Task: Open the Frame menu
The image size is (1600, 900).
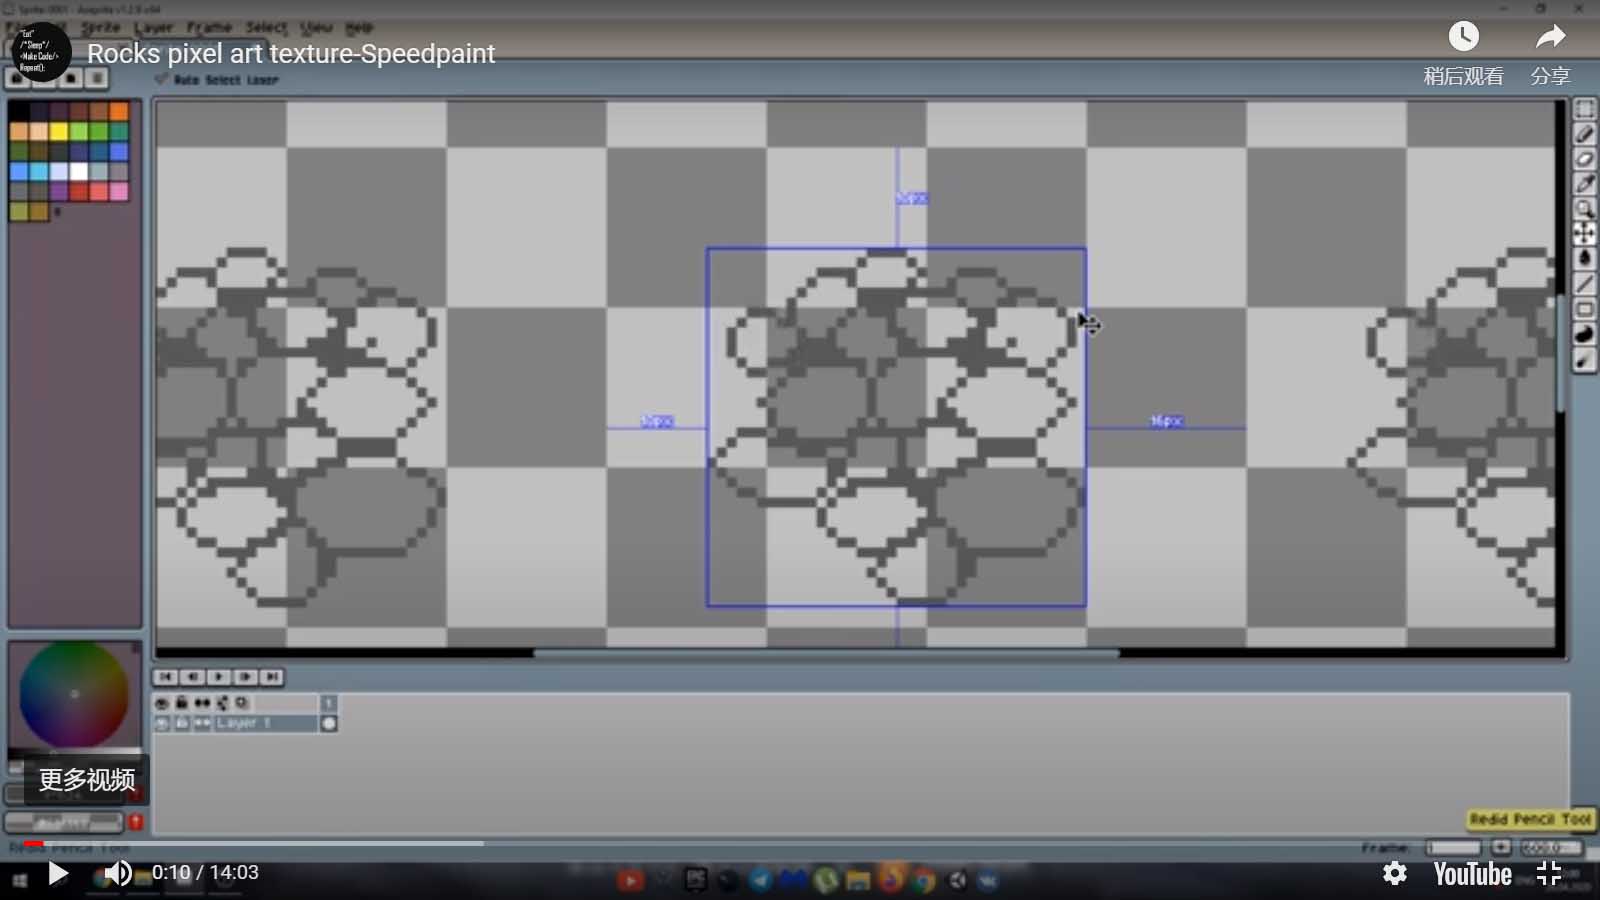Action: pos(209,27)
